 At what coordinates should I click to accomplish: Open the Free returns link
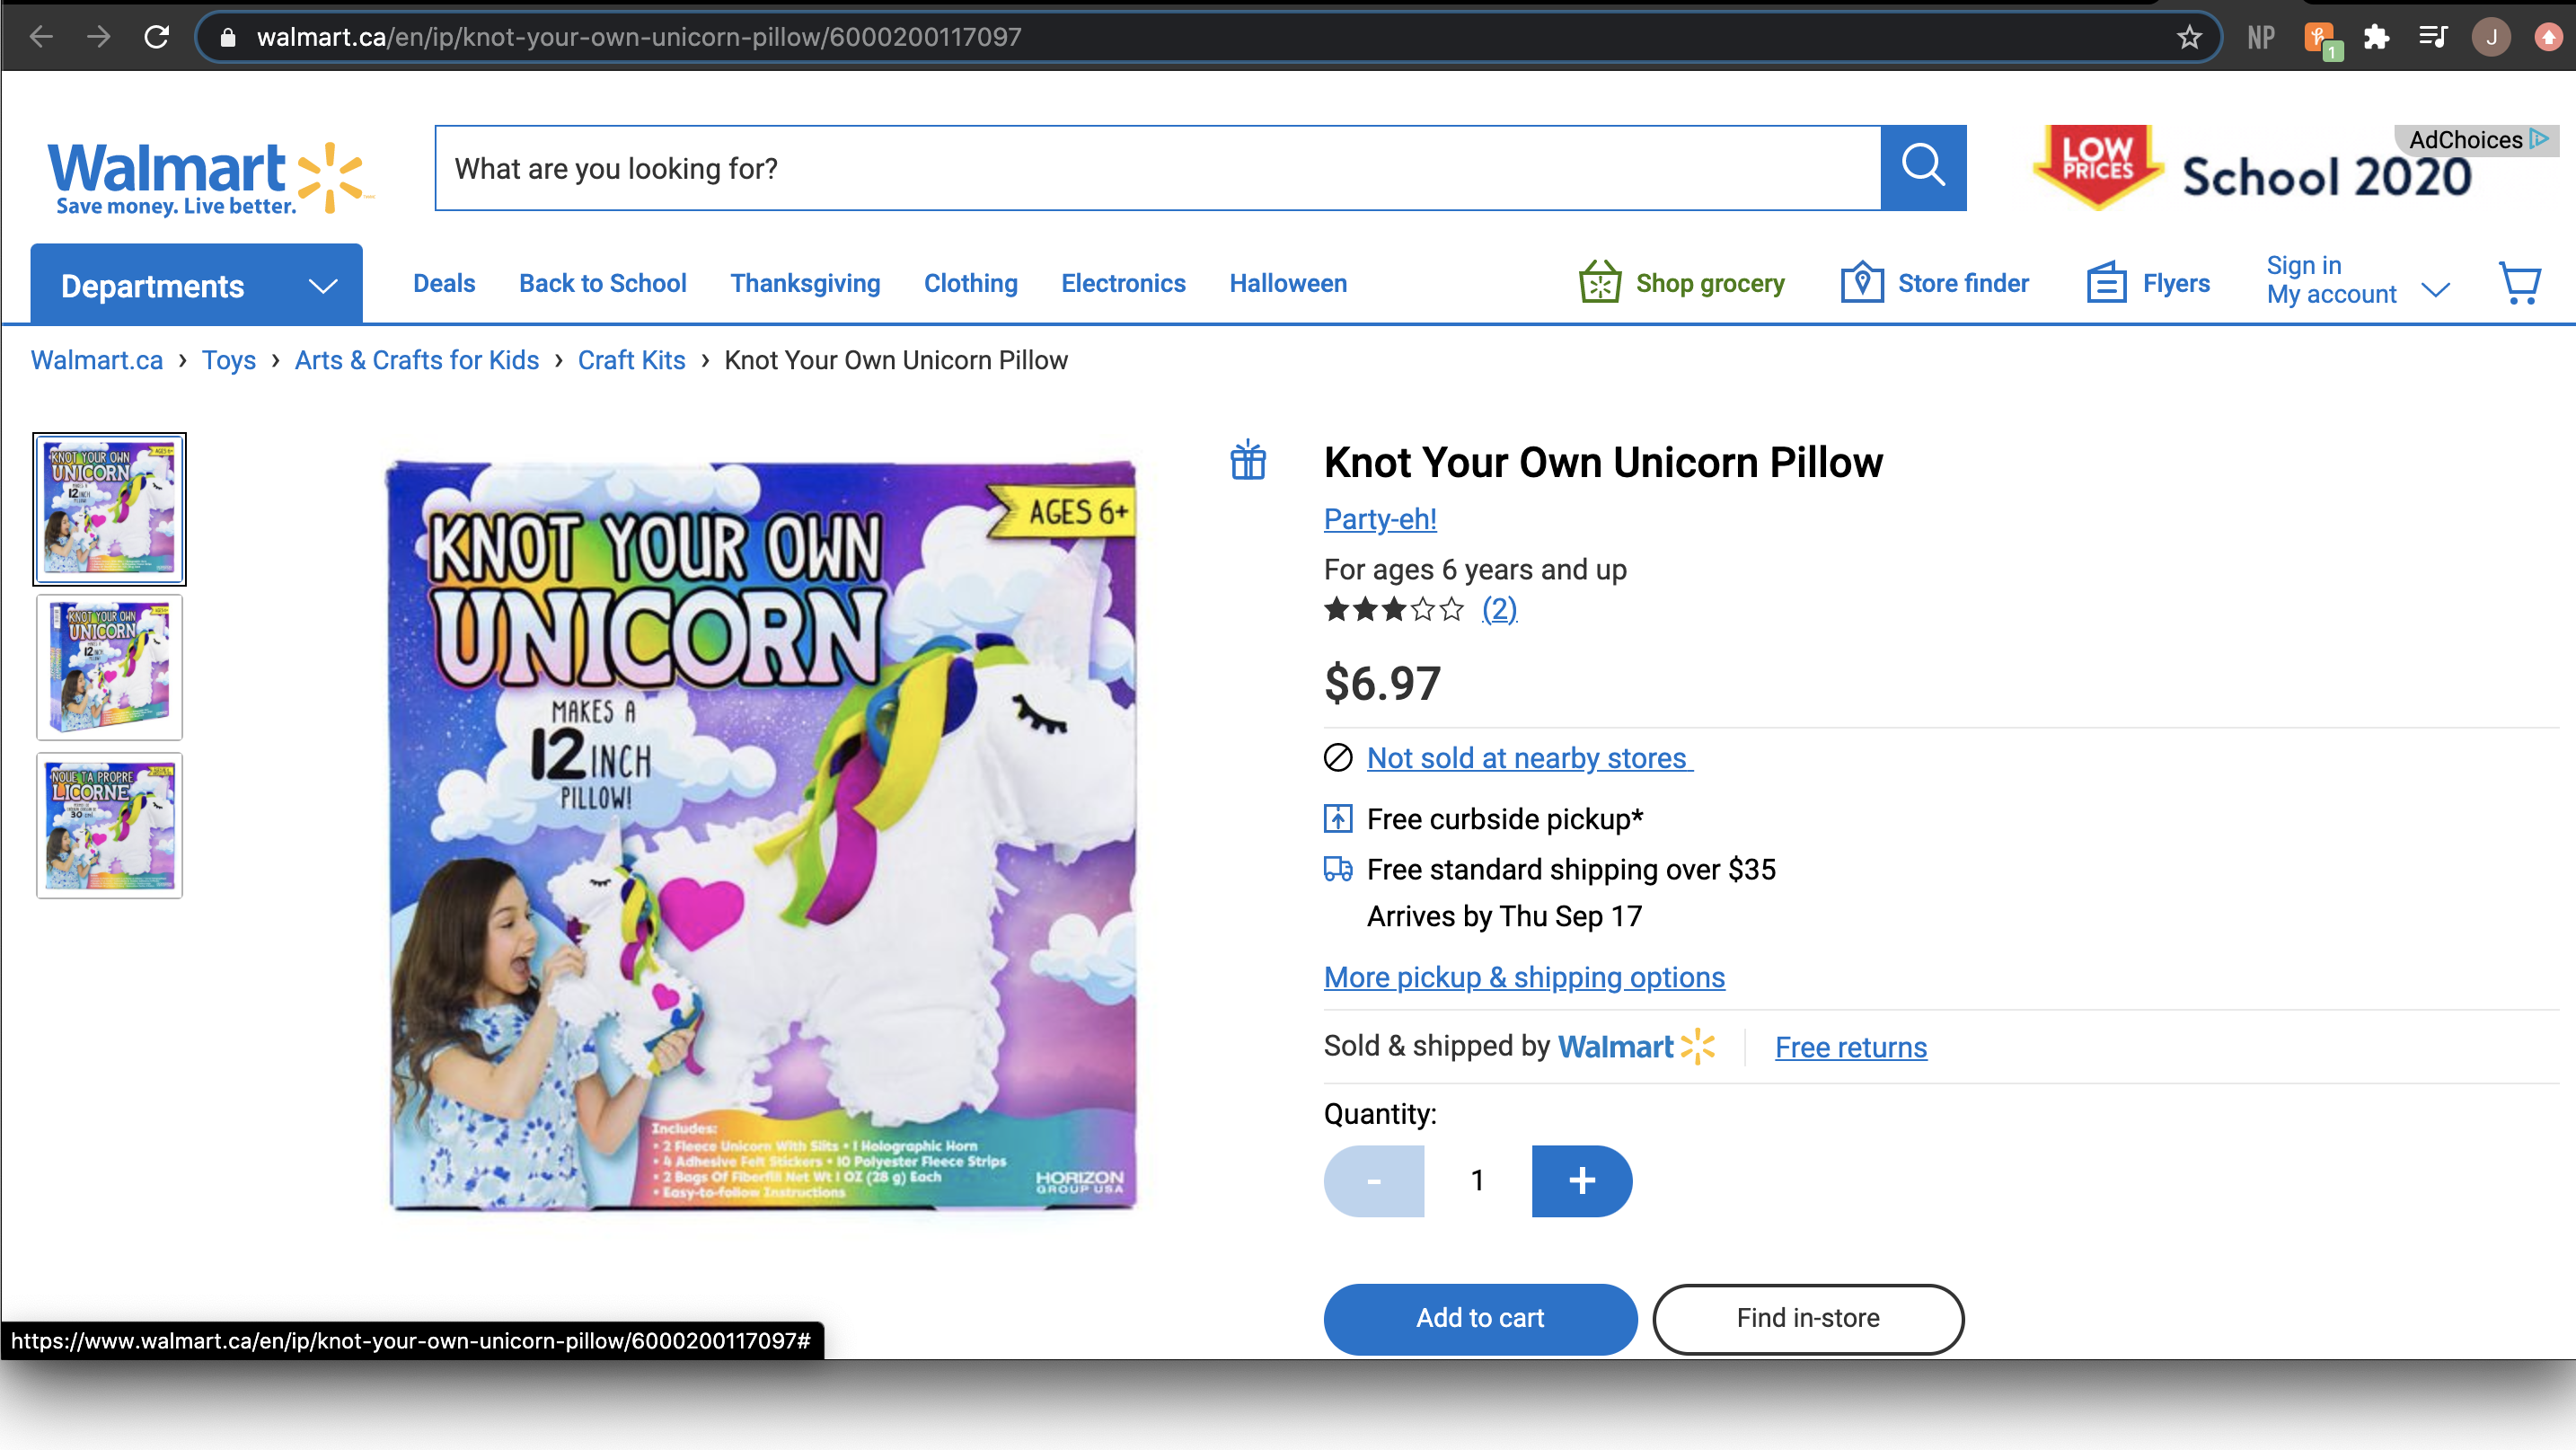(x=1850, y=1047)
